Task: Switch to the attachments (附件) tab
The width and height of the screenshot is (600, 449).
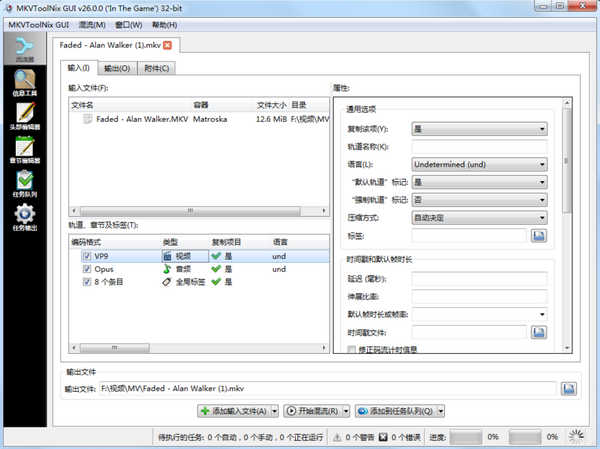Action: [x=157, y=69]
